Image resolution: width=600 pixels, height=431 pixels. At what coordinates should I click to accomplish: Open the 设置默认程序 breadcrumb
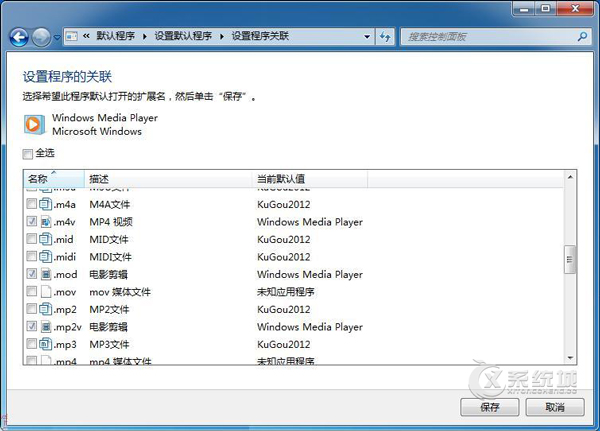point(183,36)
